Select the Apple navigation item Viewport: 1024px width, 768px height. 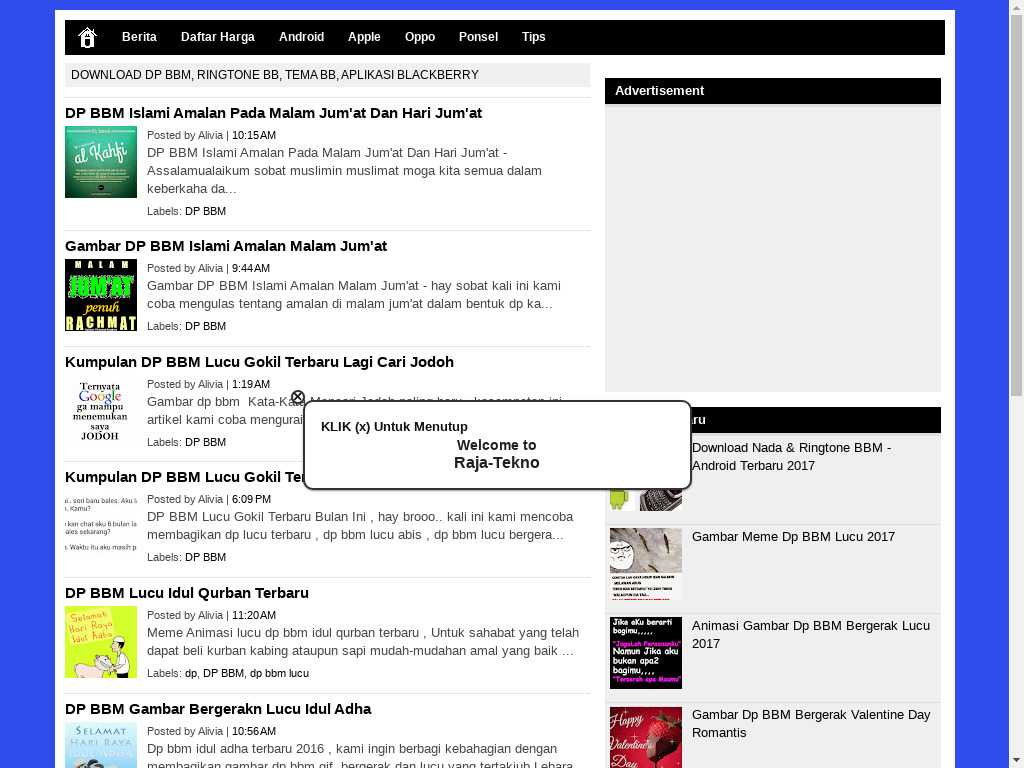pos(364,37)
